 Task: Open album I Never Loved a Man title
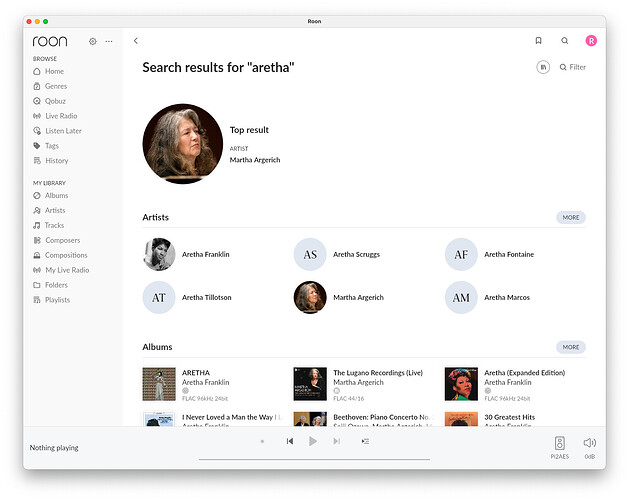click(232, 417)
